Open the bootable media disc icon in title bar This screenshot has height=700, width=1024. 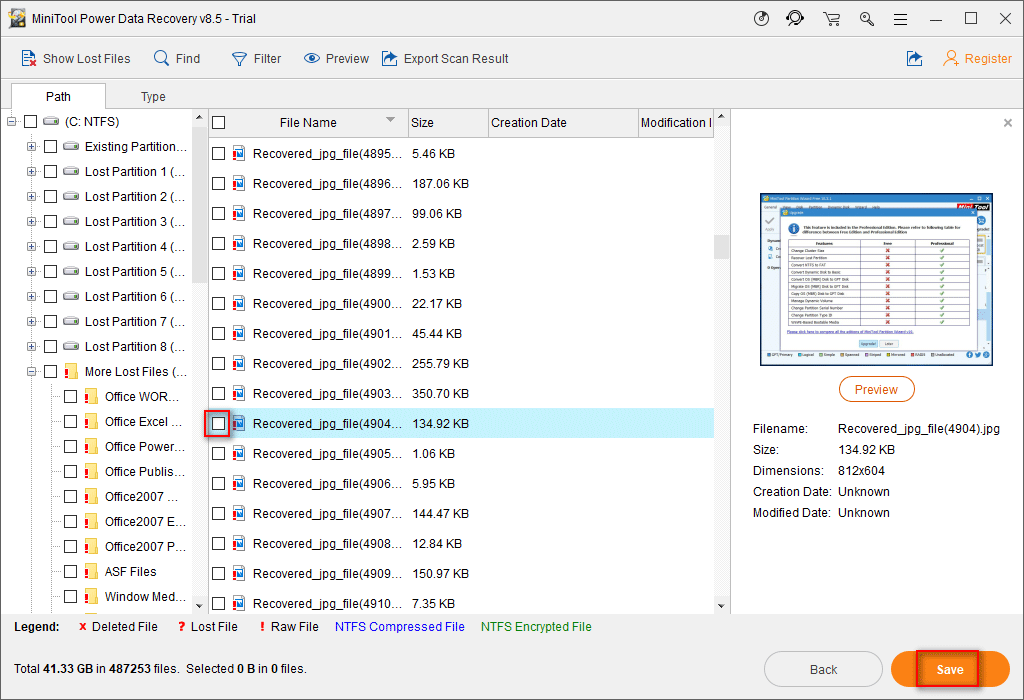(761, 18)
